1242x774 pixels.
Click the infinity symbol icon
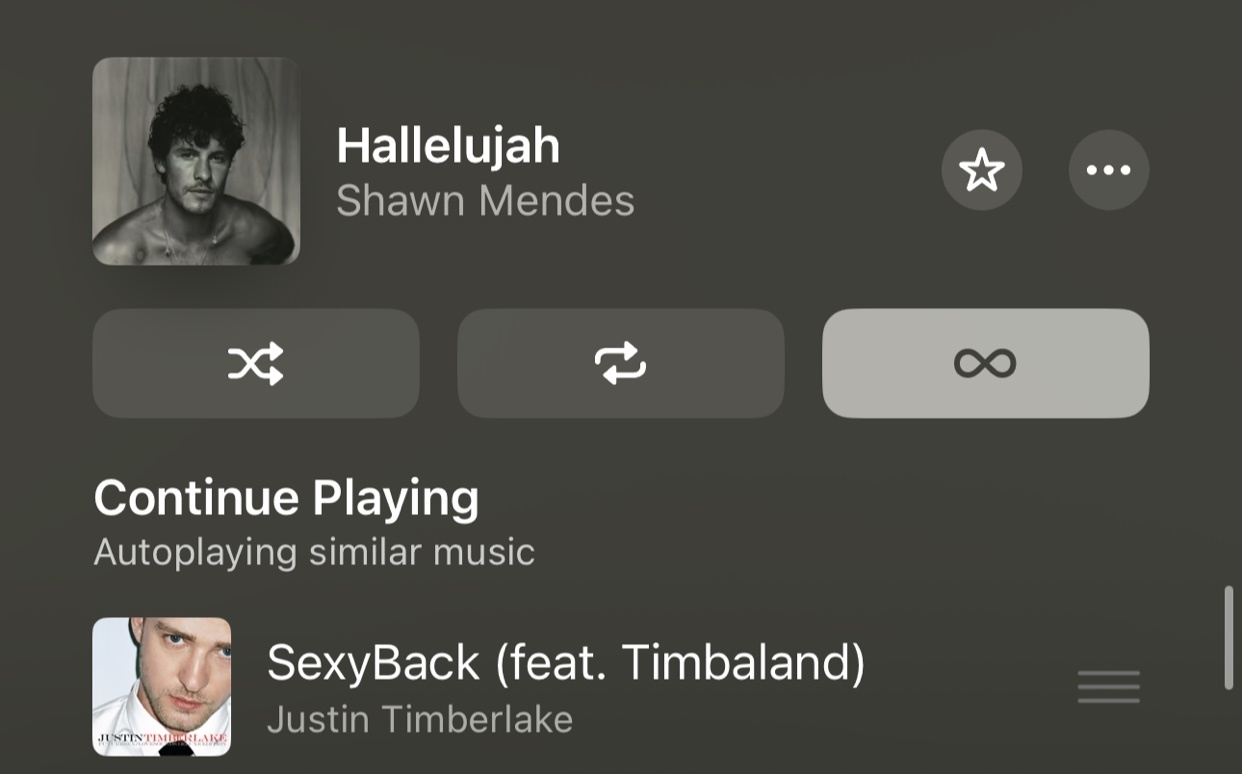[x=985, y=363]
